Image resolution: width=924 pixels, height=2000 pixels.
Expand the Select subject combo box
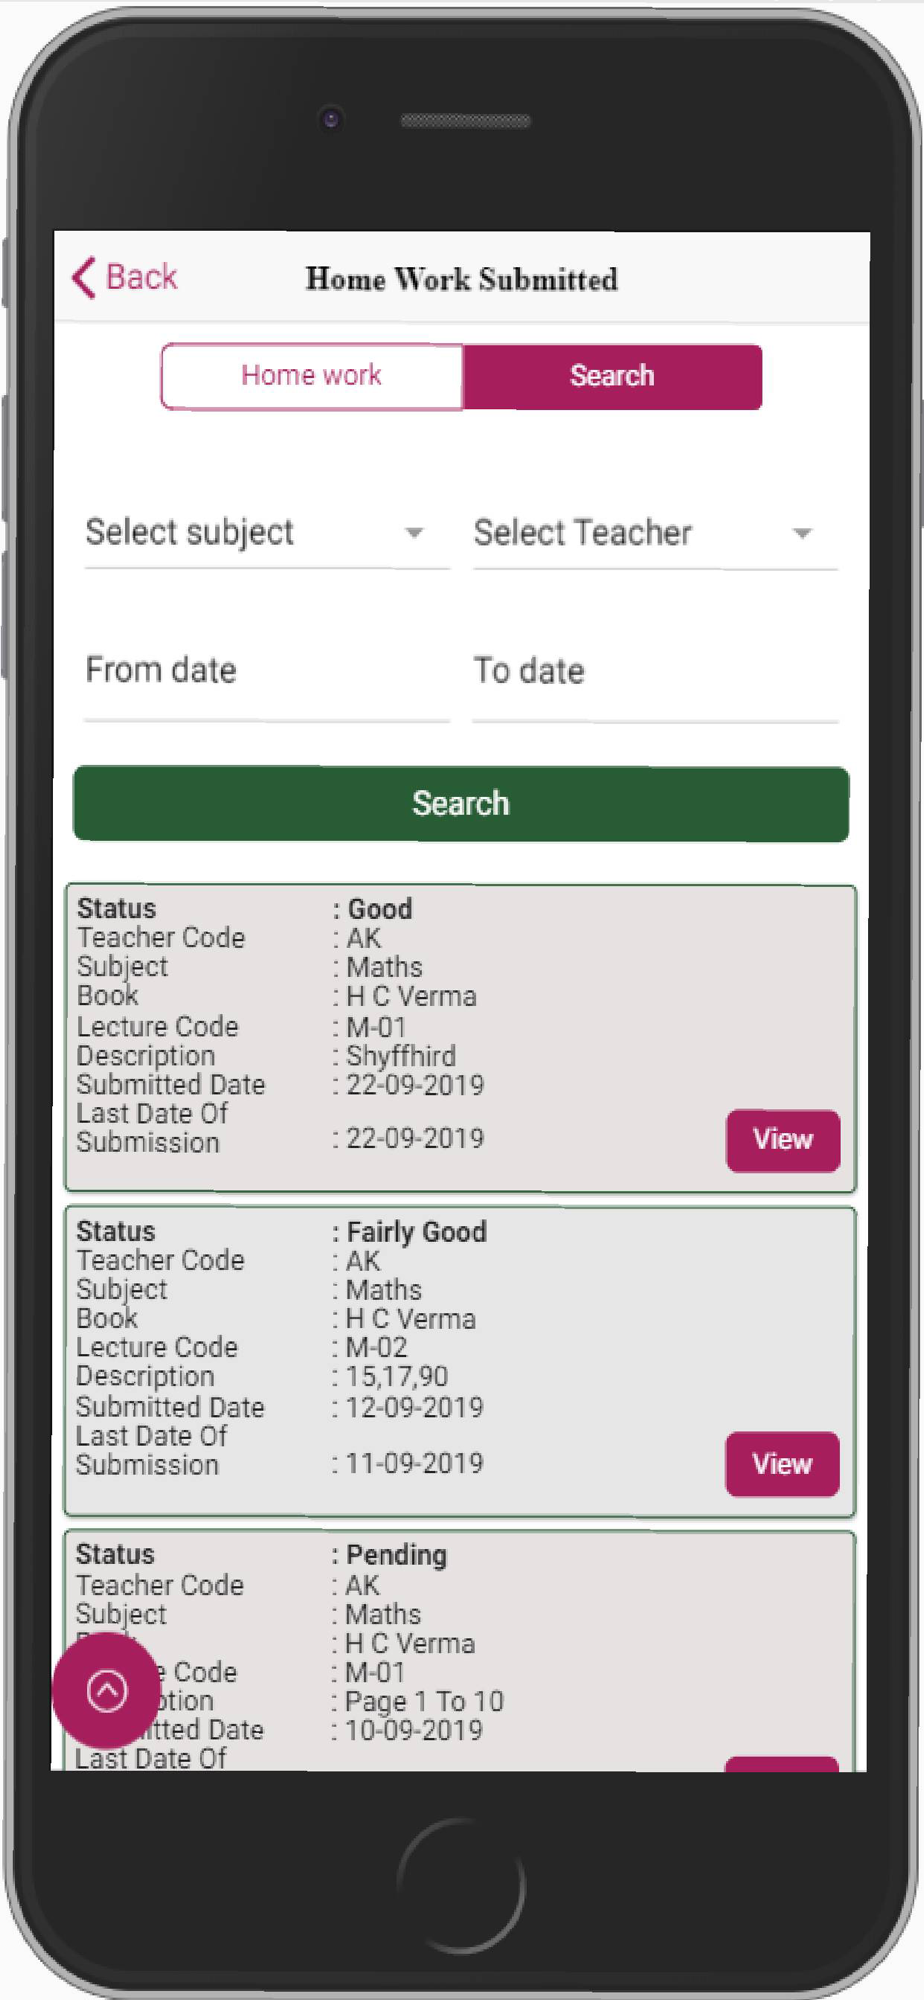[267, 533]
